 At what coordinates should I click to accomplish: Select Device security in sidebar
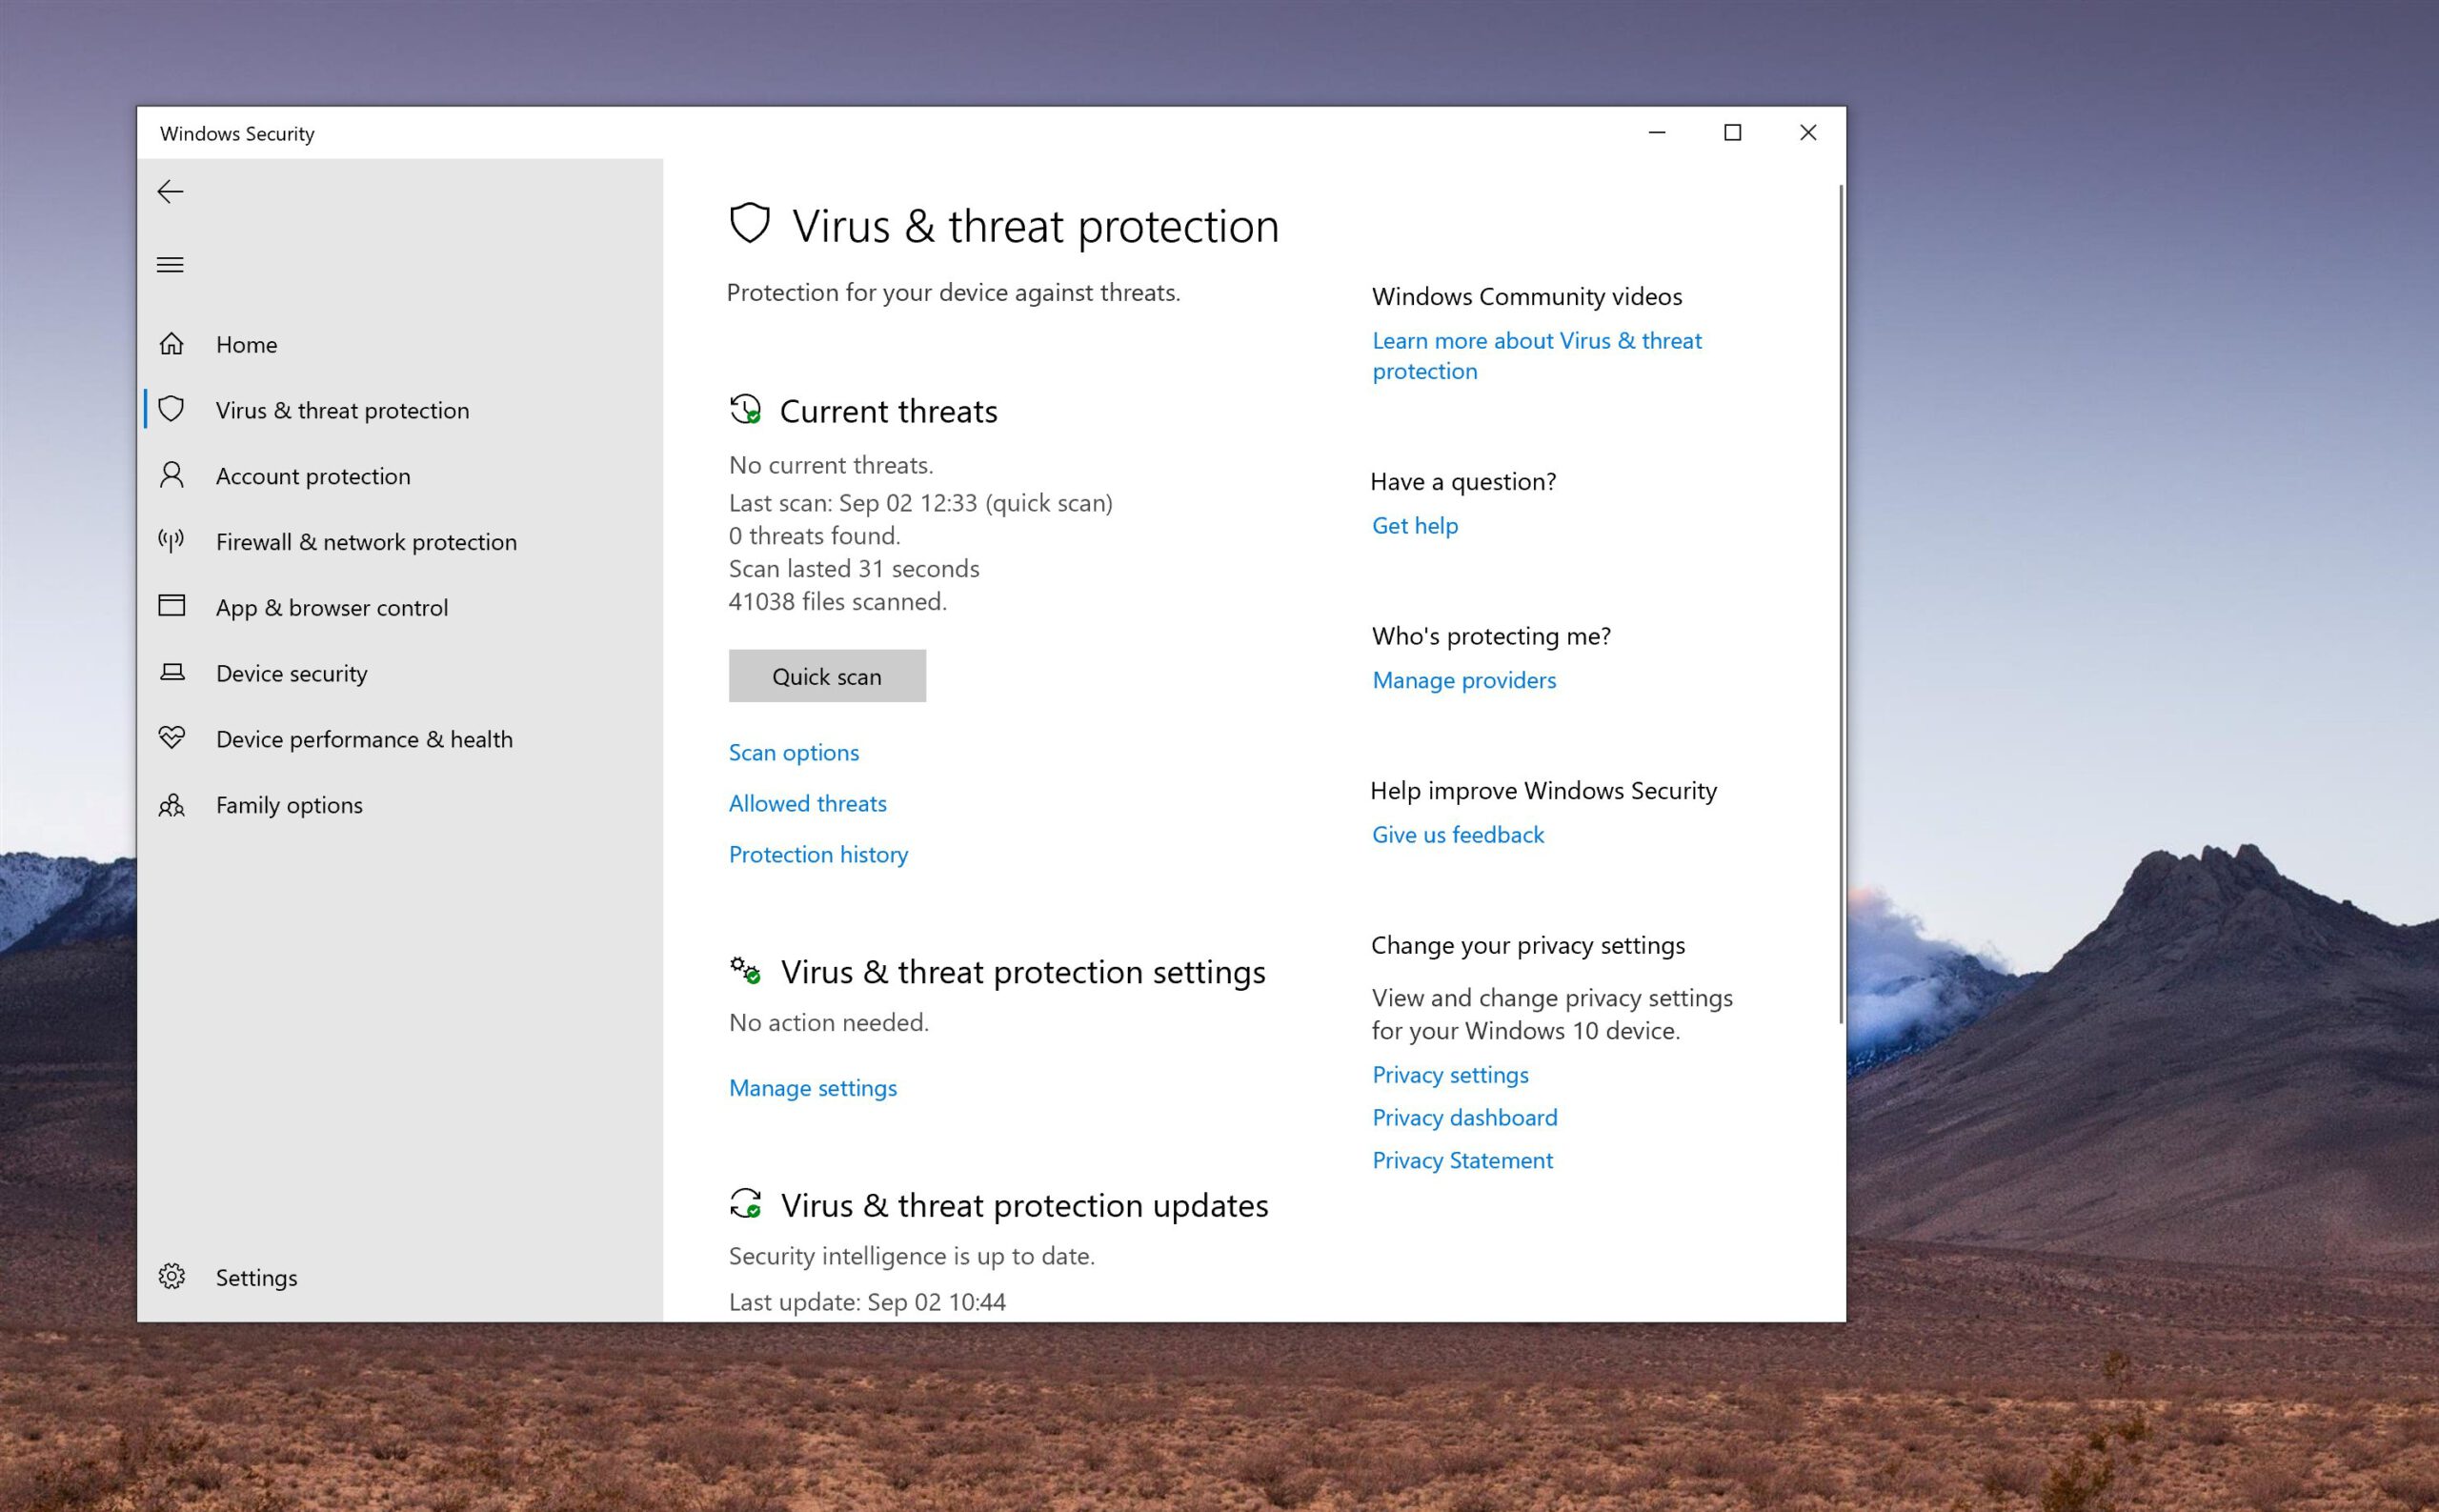pyautogui.click(x=400, y=674)
